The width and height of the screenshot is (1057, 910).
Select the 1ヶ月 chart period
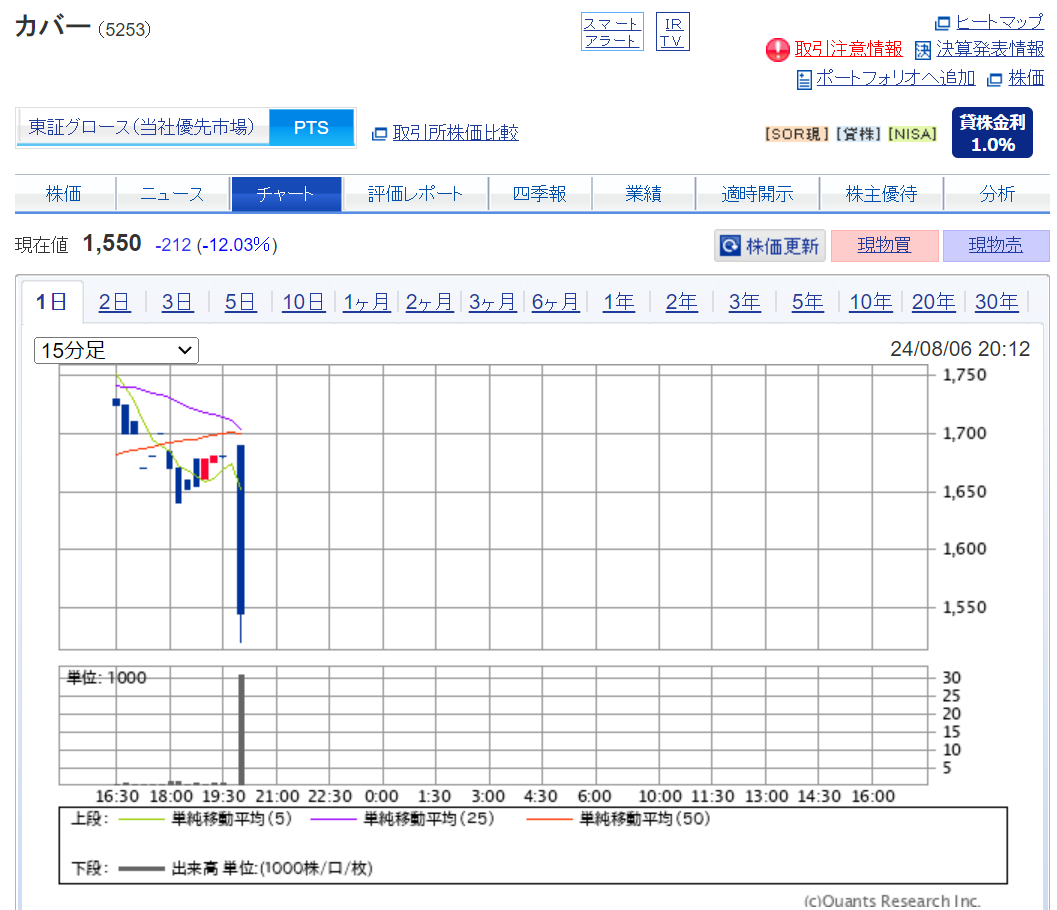(x=367, y=302)
